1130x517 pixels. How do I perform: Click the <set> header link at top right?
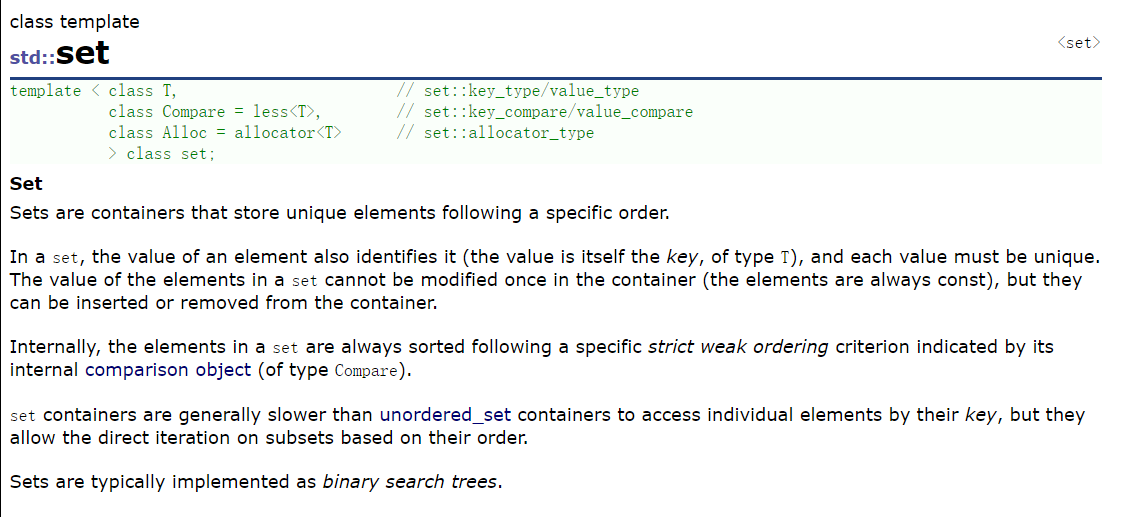pyautogui.click(x=1079, y=43)
